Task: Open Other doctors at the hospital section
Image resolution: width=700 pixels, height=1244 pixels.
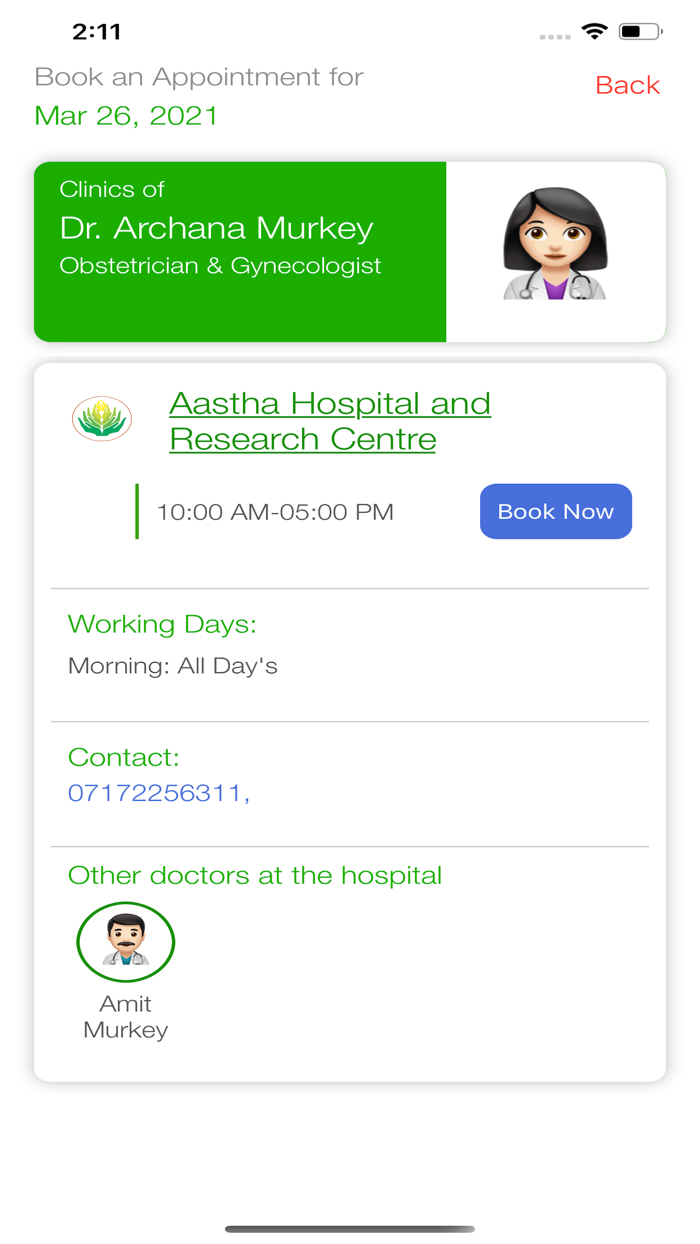Action: coord(254,875)
